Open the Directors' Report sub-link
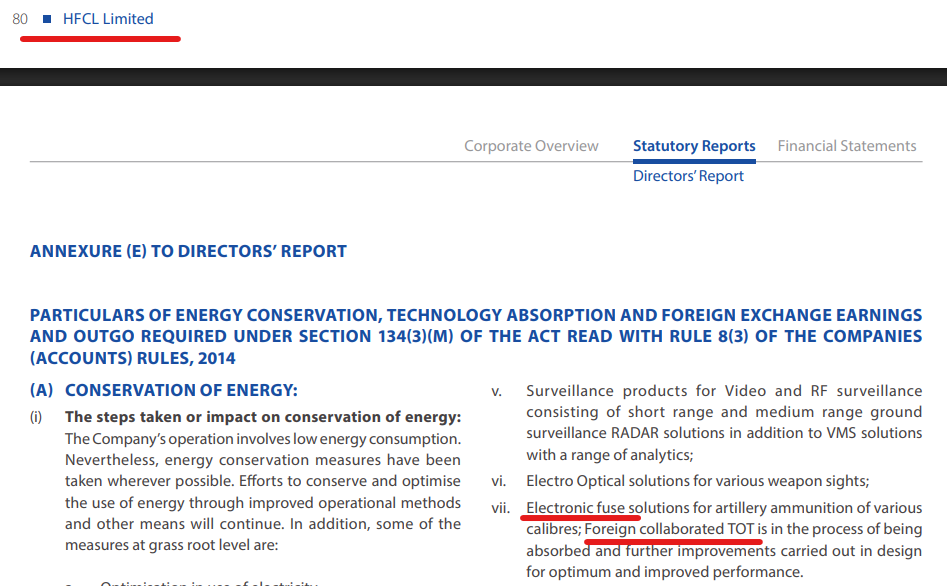Viewport: 947px width, 586px height. (688, 176)
